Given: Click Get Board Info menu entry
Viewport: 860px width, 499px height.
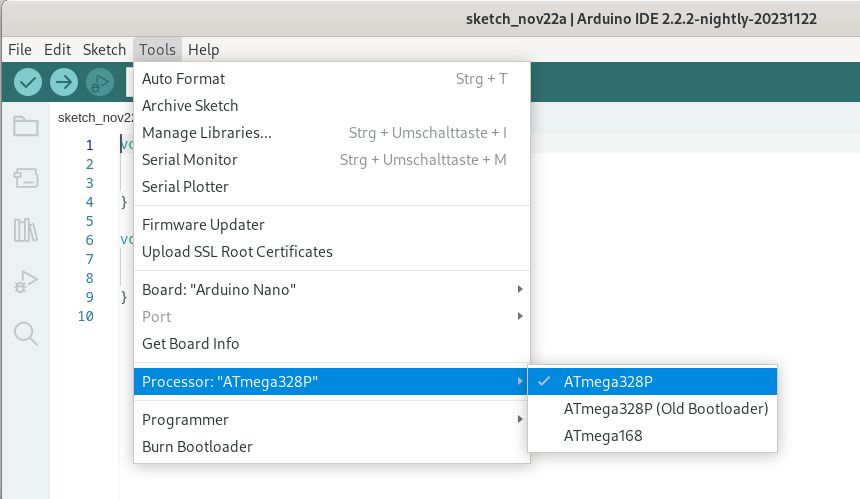Looking at the screenshot, I should click(x=332, y=344).
